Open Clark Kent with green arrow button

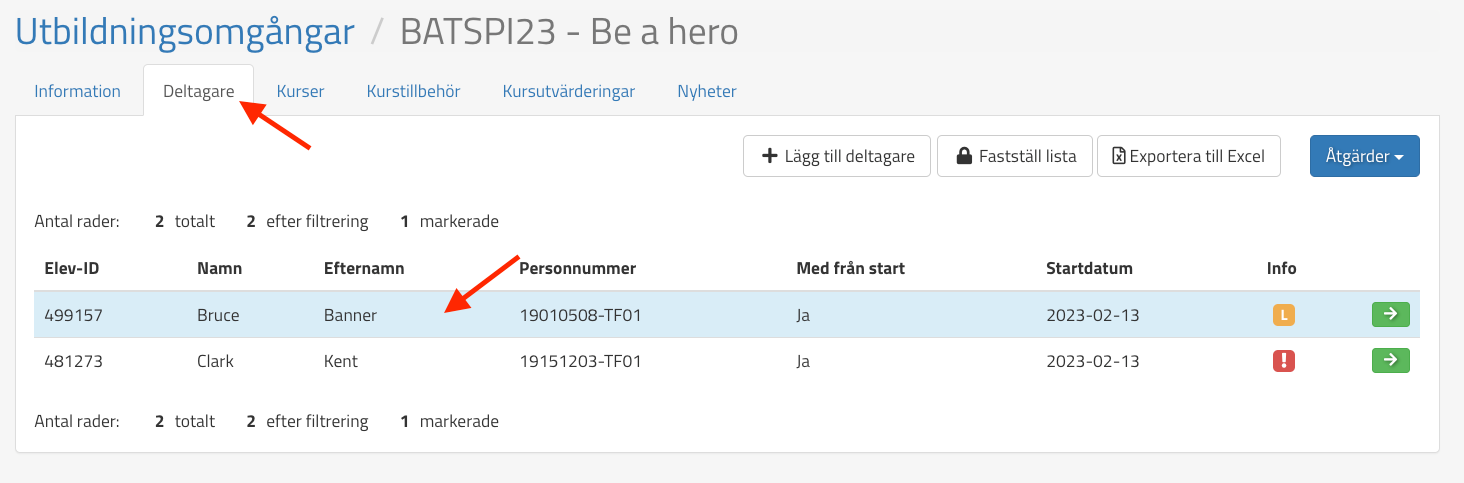click(1390, 360)
